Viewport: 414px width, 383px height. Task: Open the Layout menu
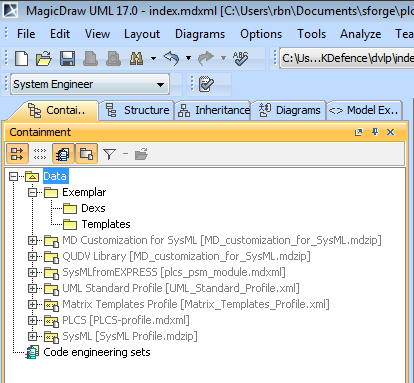click(x=142, y=34)
